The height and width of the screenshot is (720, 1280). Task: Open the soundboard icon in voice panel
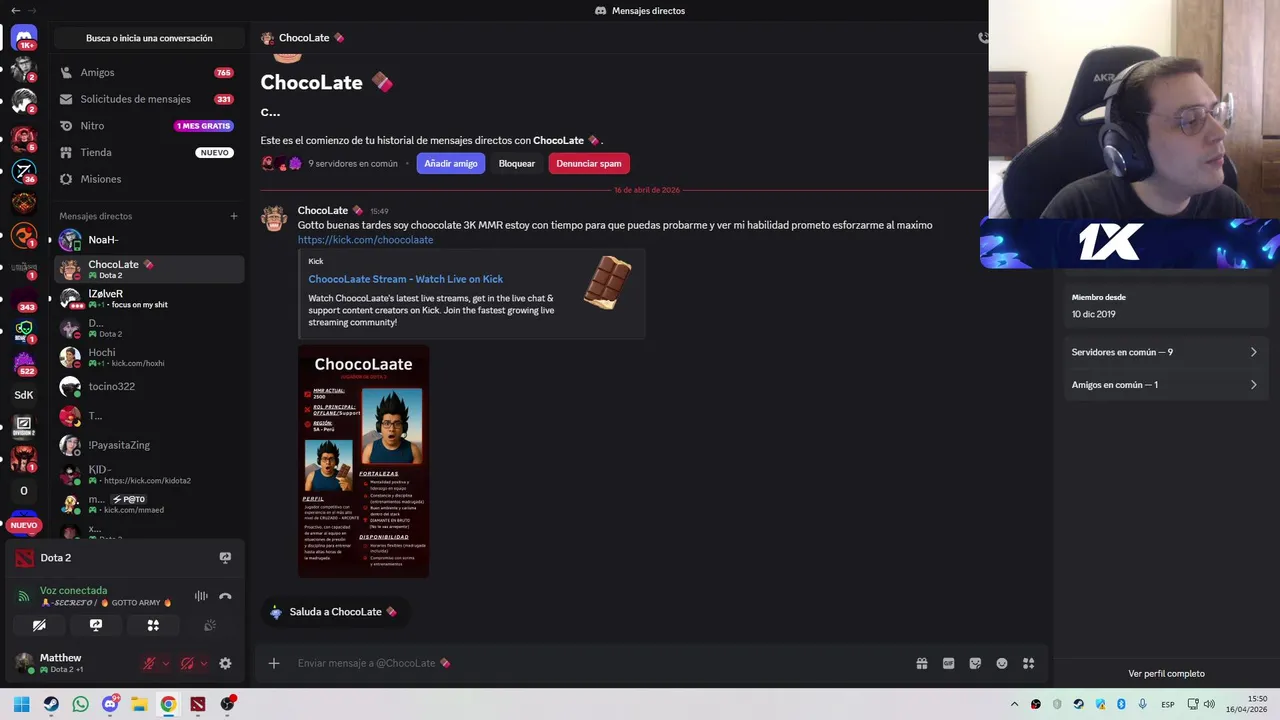(x=210, y=625)
